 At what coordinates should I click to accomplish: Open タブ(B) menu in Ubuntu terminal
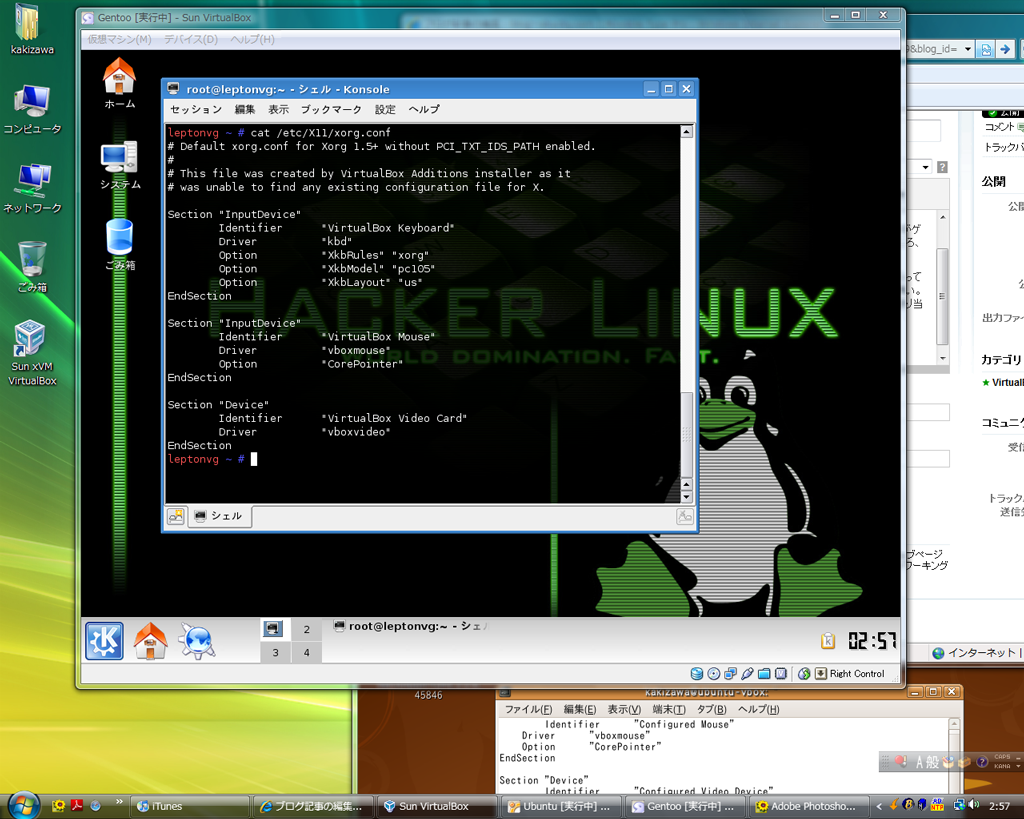pos(711,709)
